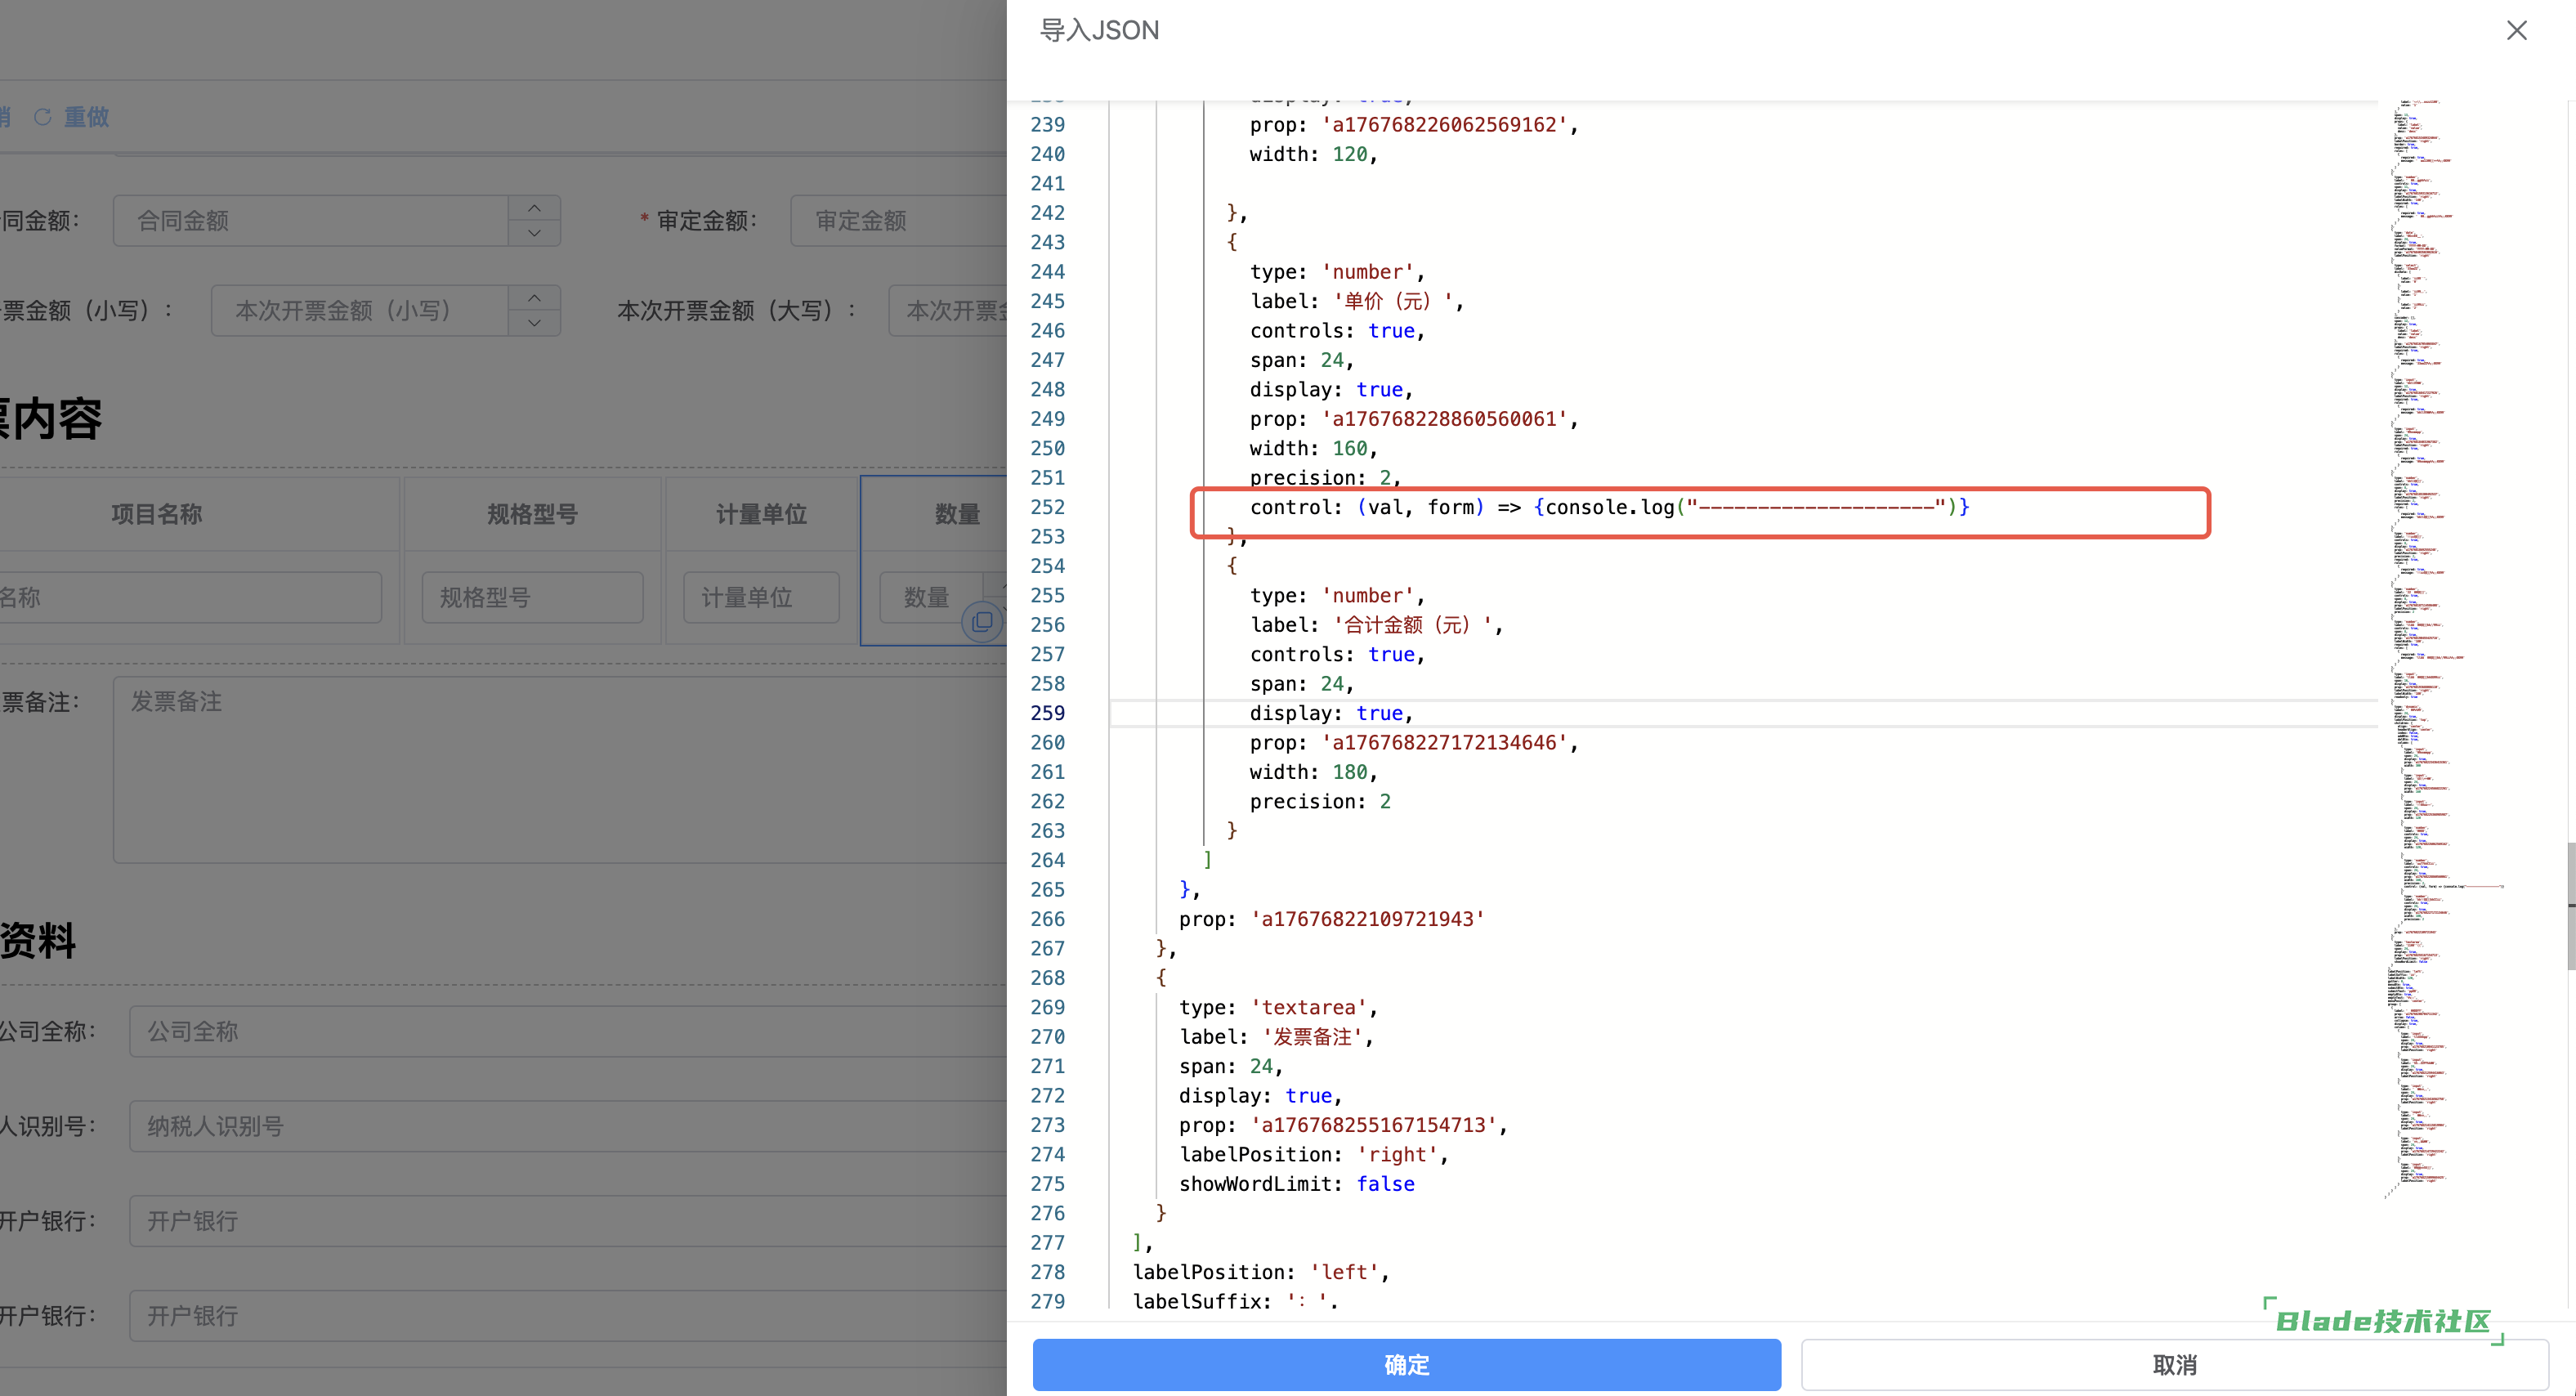Focus the 规格型号 table input
This screenshot has height=1396, width=2576.
532,597
